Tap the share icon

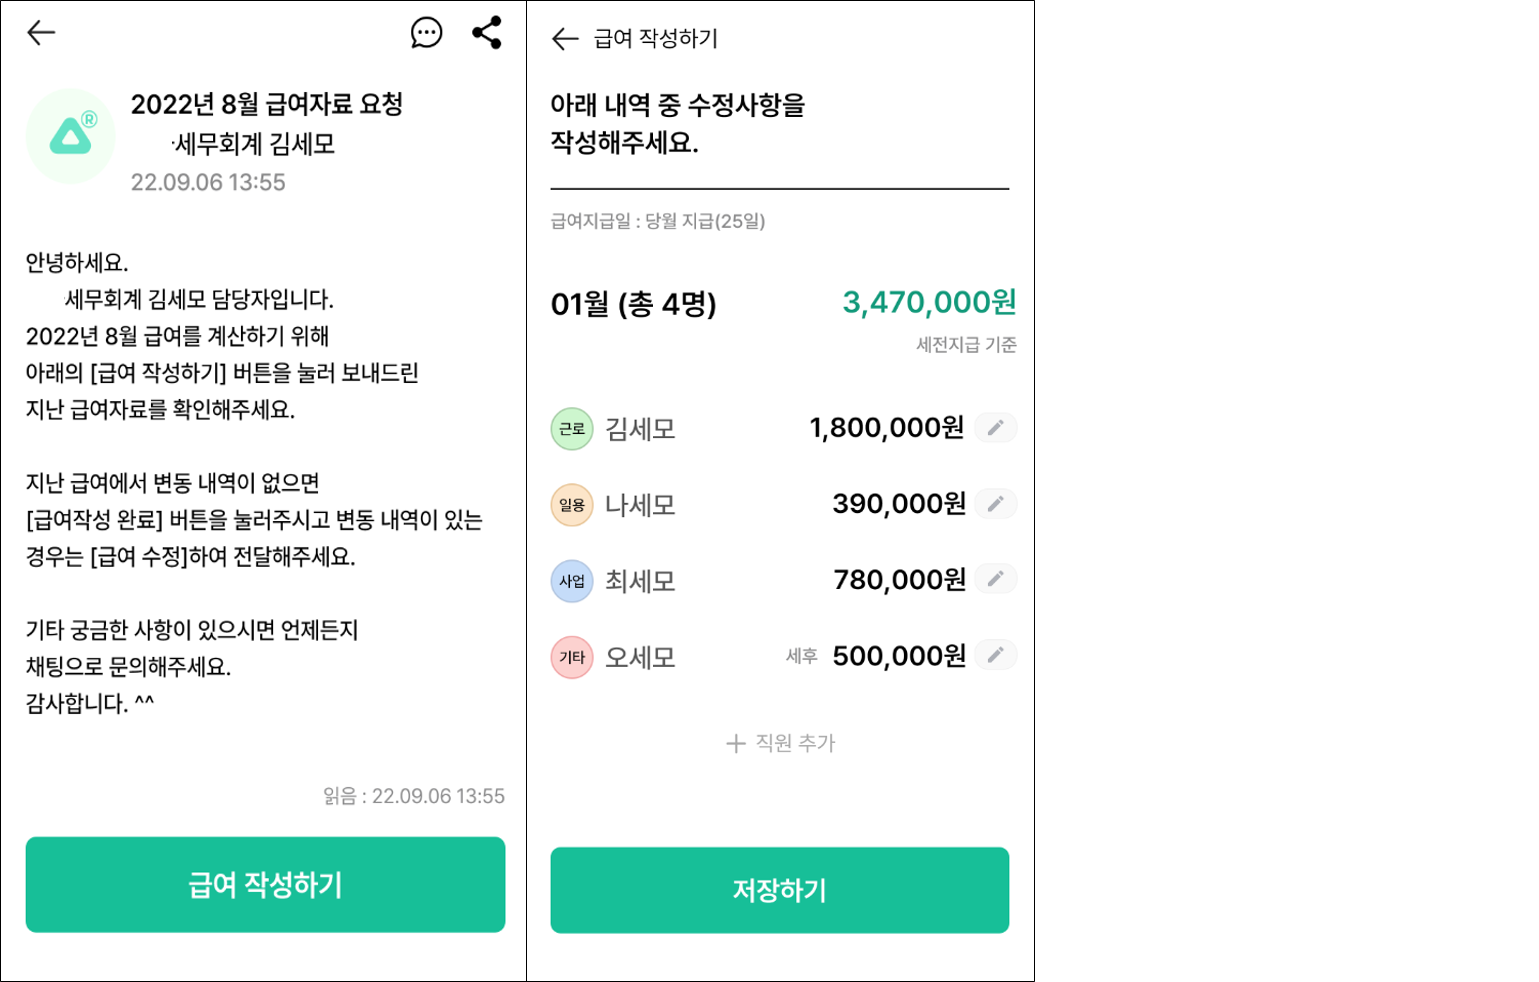[487, 33]
